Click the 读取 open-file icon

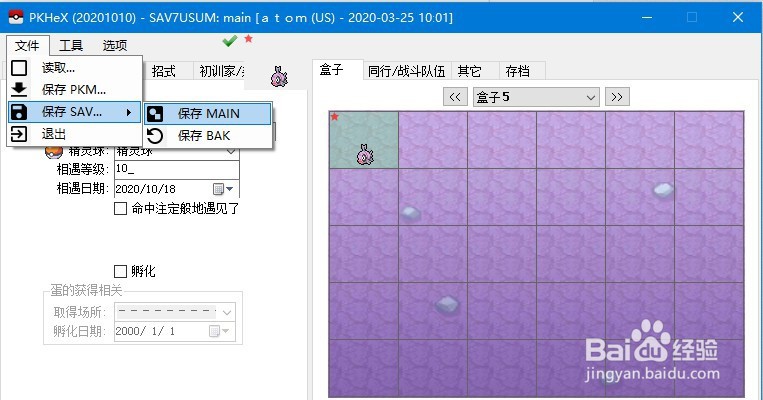point(19,68)
